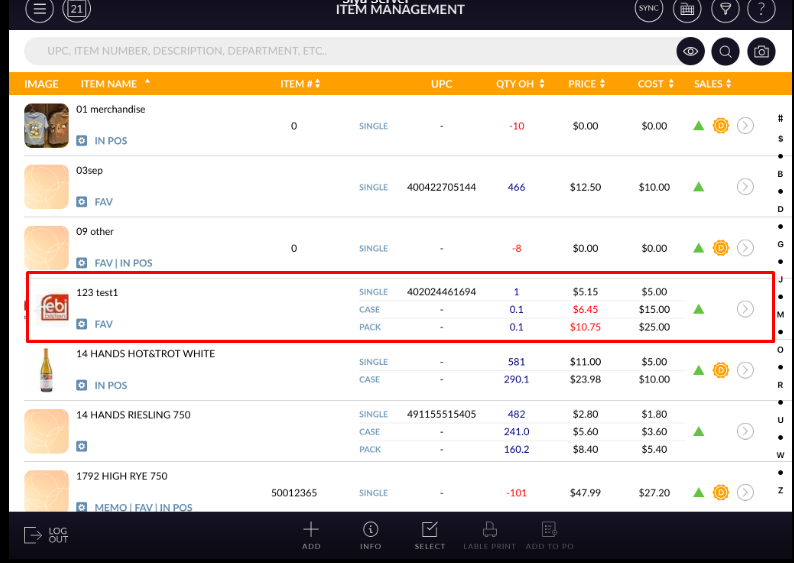Toggle SELECT checkbox mode in bottom bar
This screenshot has width=794, height=563.
click(430, 535)
